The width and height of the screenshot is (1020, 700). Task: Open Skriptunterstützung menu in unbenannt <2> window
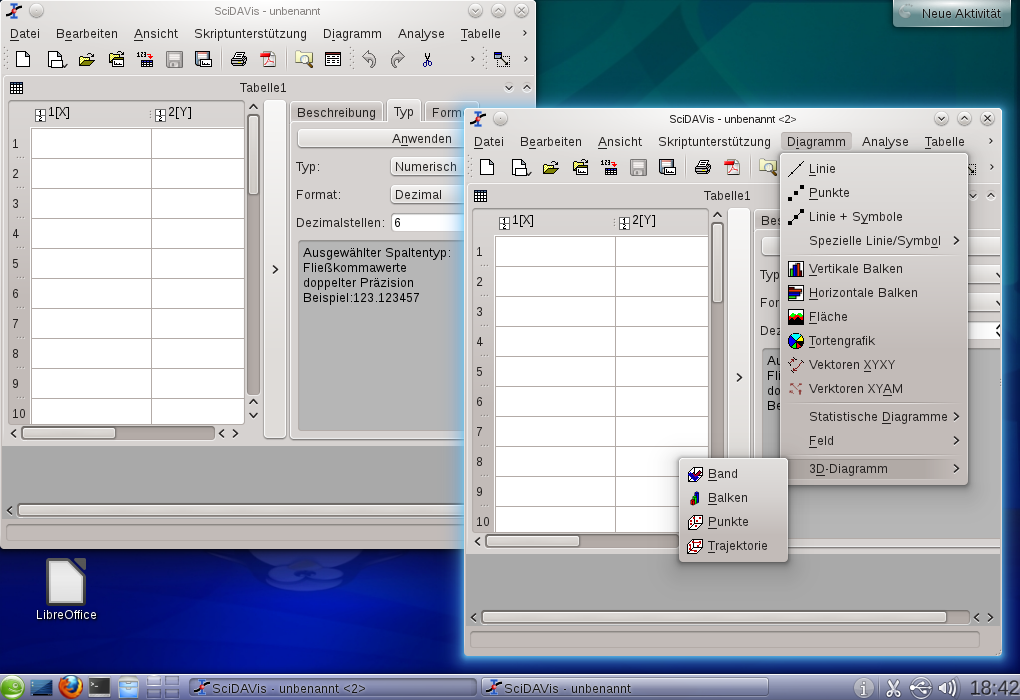714,142
